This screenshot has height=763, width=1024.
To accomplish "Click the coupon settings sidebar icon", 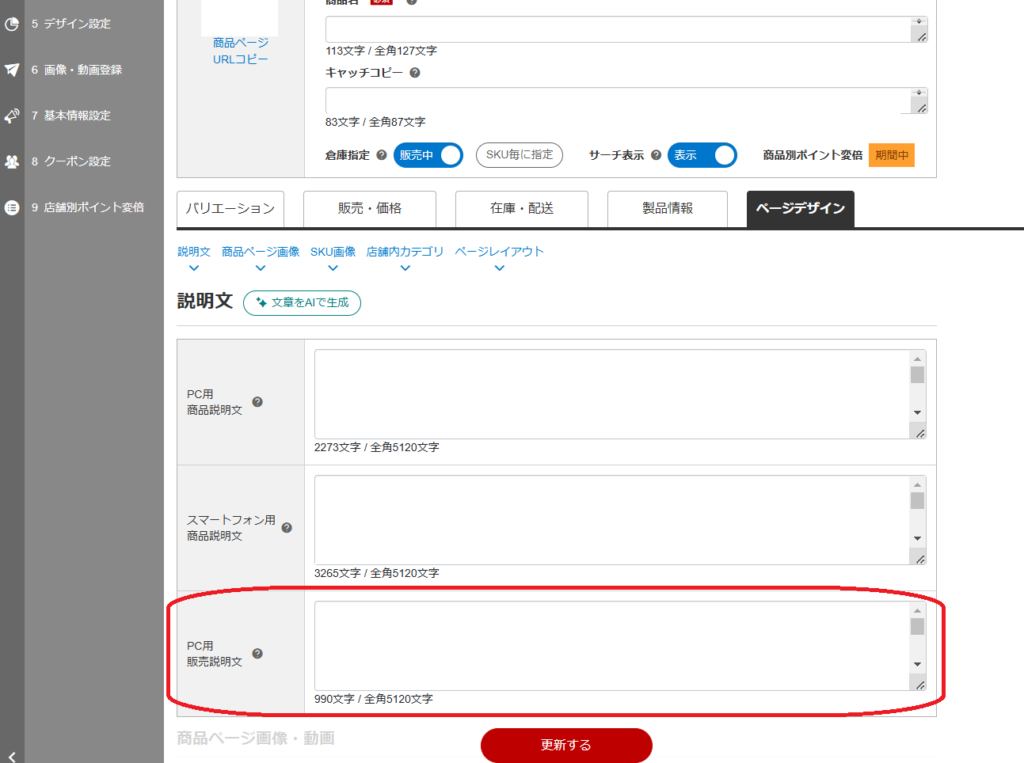I will (12, 161).
